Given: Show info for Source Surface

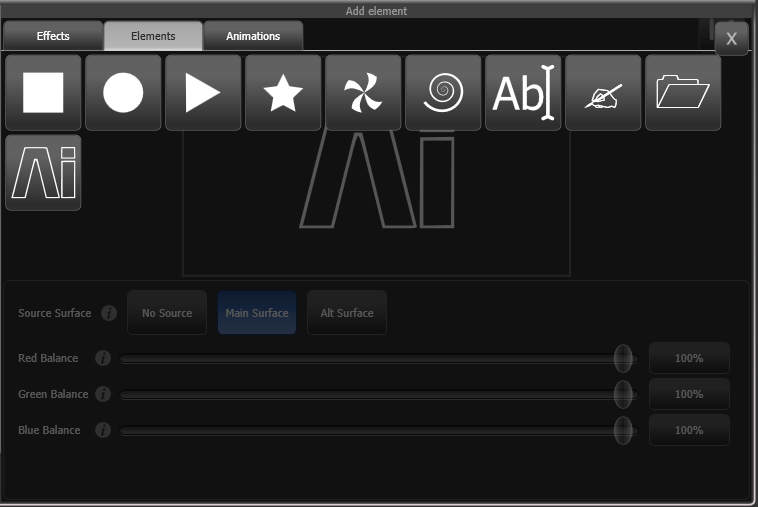Looking at the screenshot, I should coord(109,313).
